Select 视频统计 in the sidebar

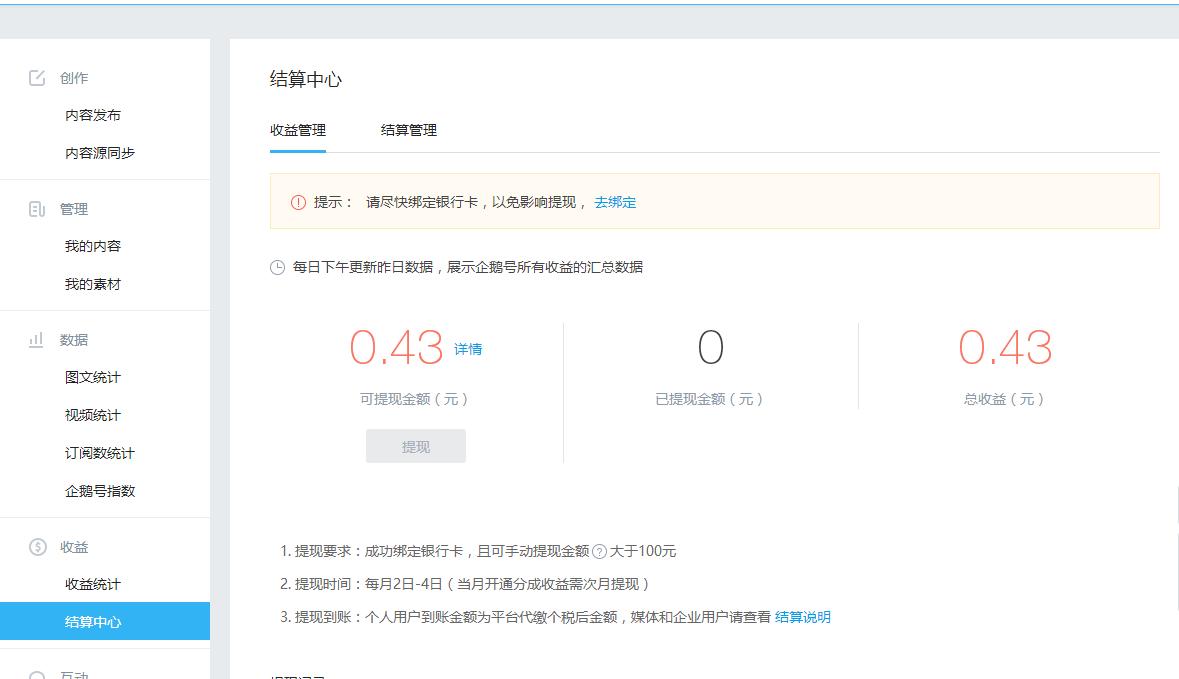point(93,415)
